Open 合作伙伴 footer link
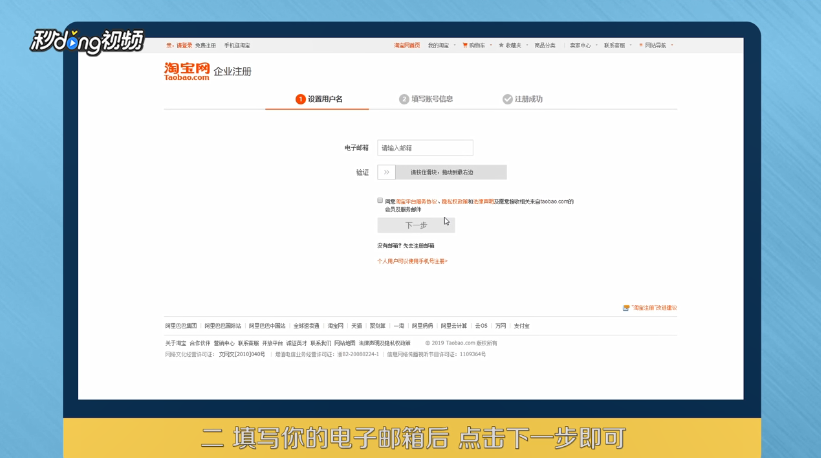This screenshot has width=821, height=458. tap(199, 343)
